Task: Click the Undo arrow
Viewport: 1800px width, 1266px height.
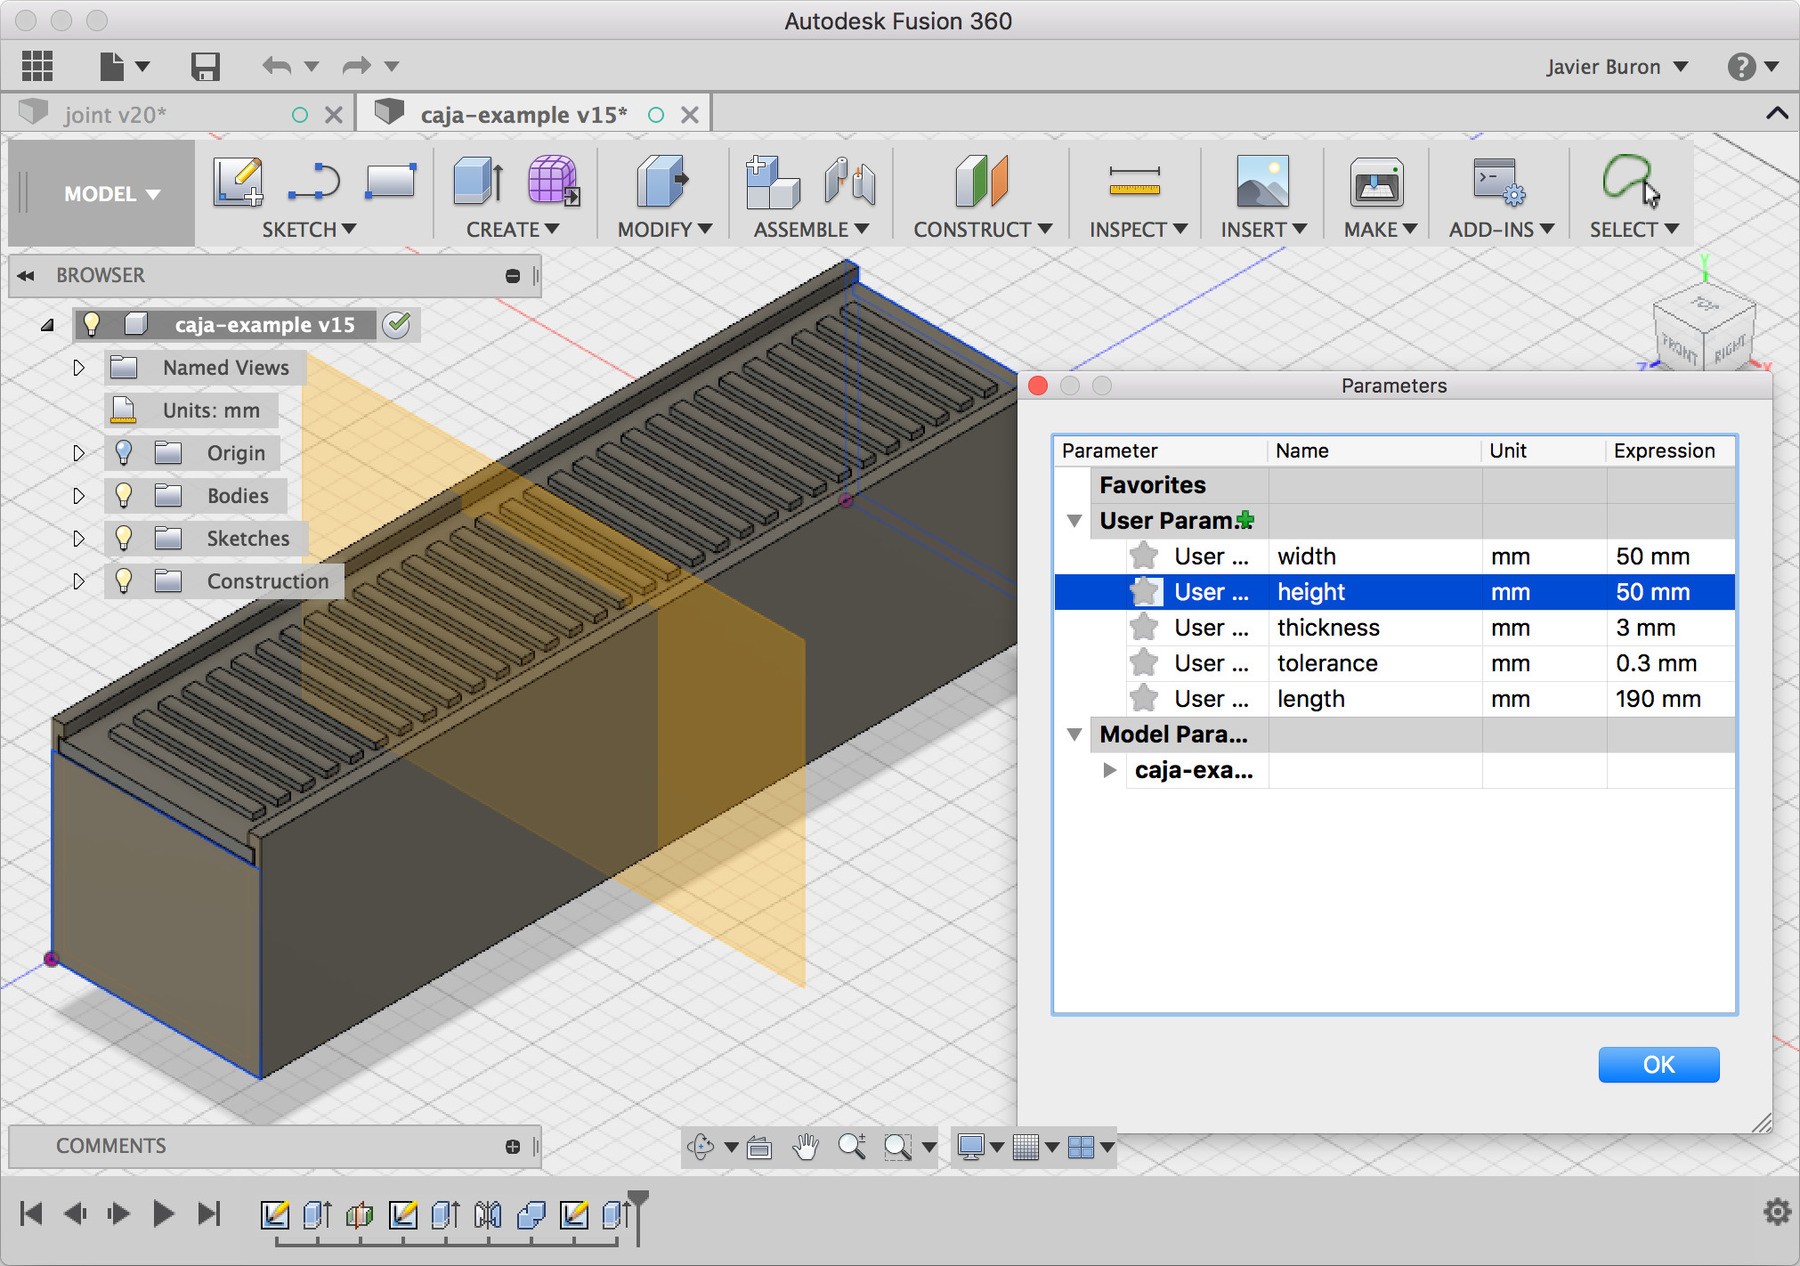Action: (277, 66)
